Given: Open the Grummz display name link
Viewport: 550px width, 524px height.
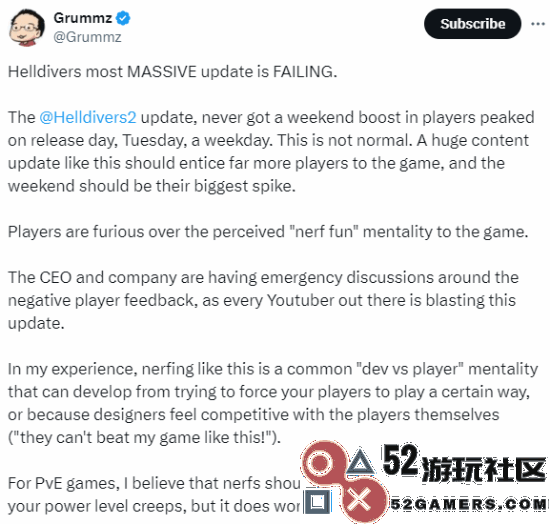Looking at the screenshot, I should 82,18.
